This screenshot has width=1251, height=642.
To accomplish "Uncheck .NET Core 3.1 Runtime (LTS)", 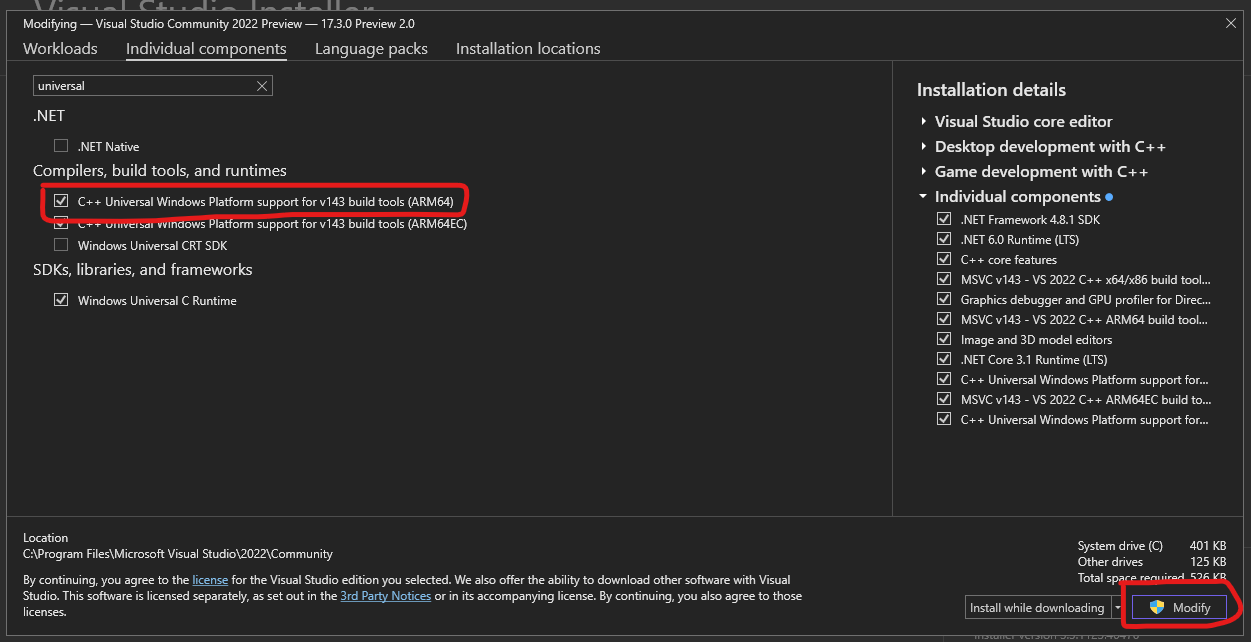I will (x=943, y=359).
